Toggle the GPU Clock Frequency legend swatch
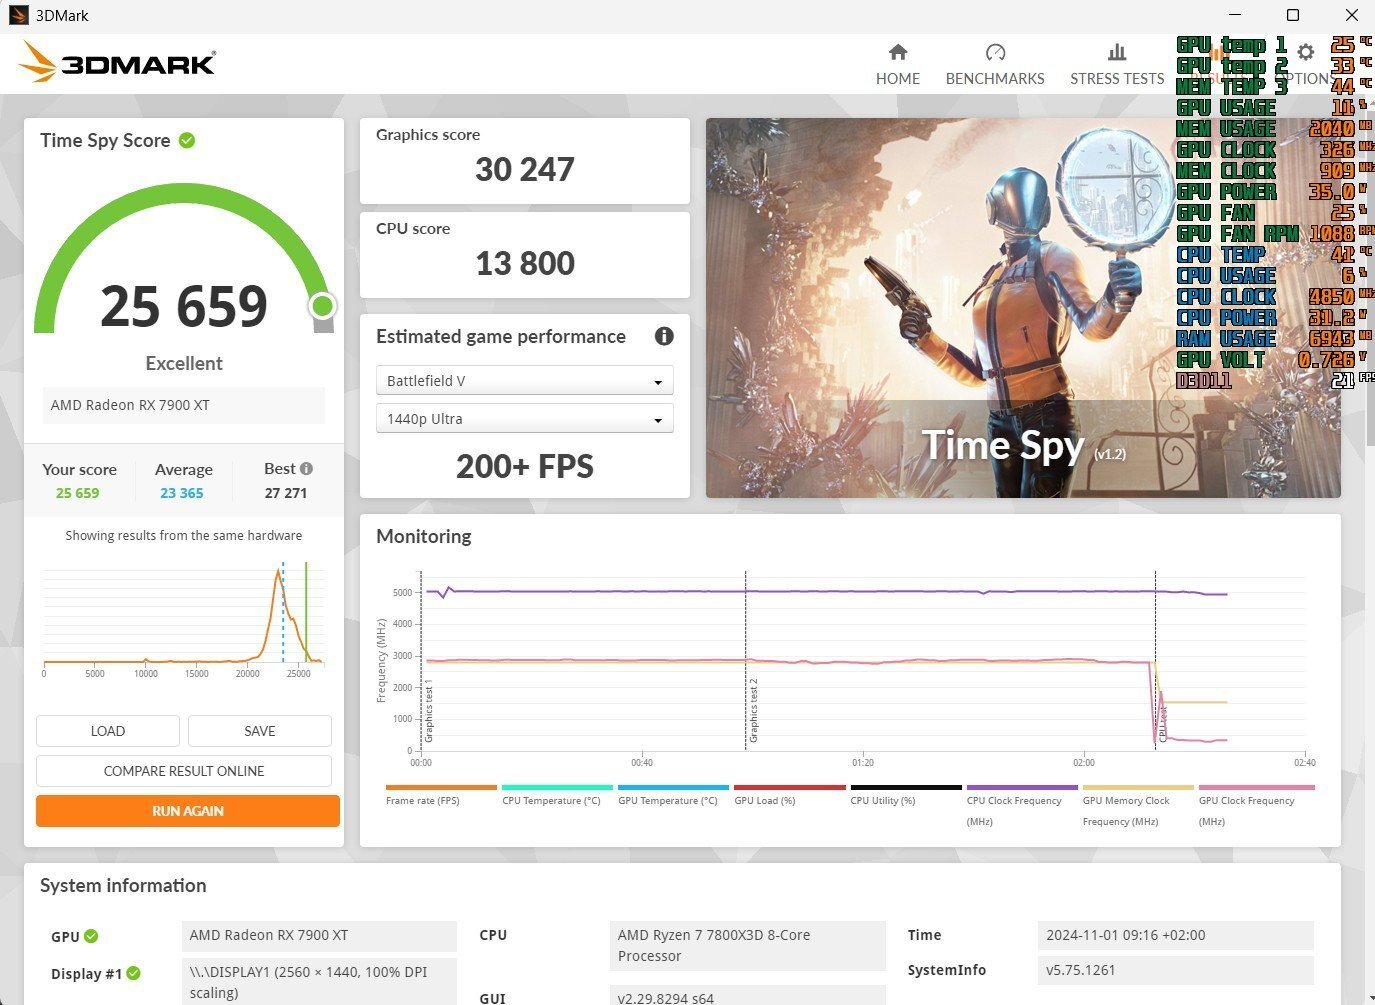The height and width of the screenshot is (1005, 1375). [1255, 788]
